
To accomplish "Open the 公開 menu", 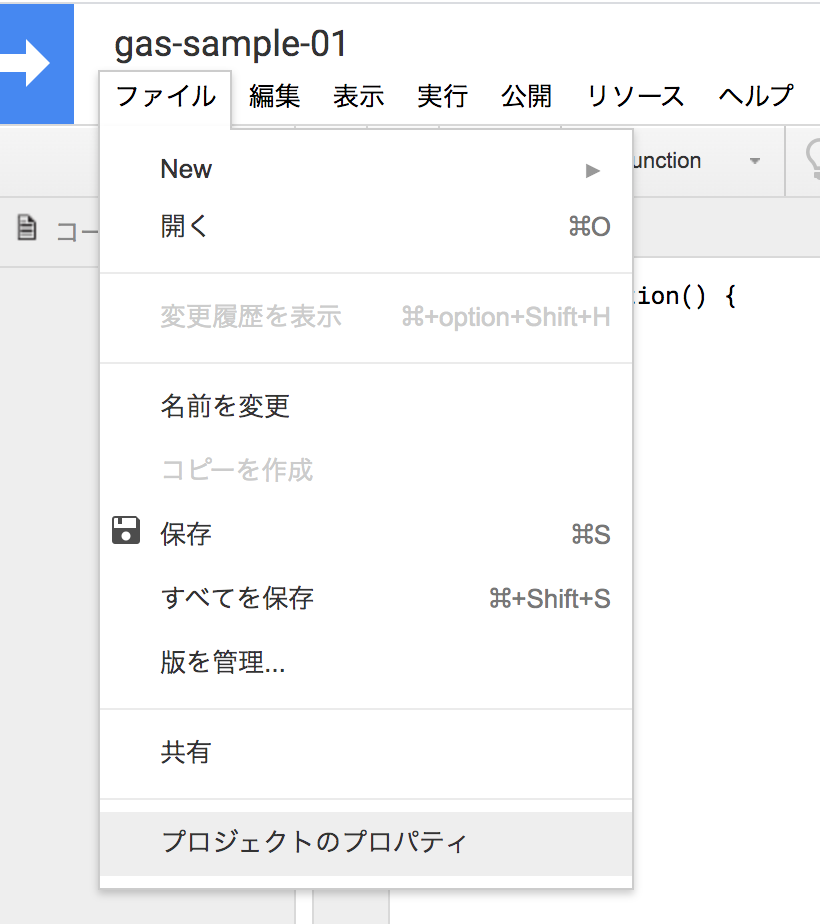I will (x=526, y=96).
